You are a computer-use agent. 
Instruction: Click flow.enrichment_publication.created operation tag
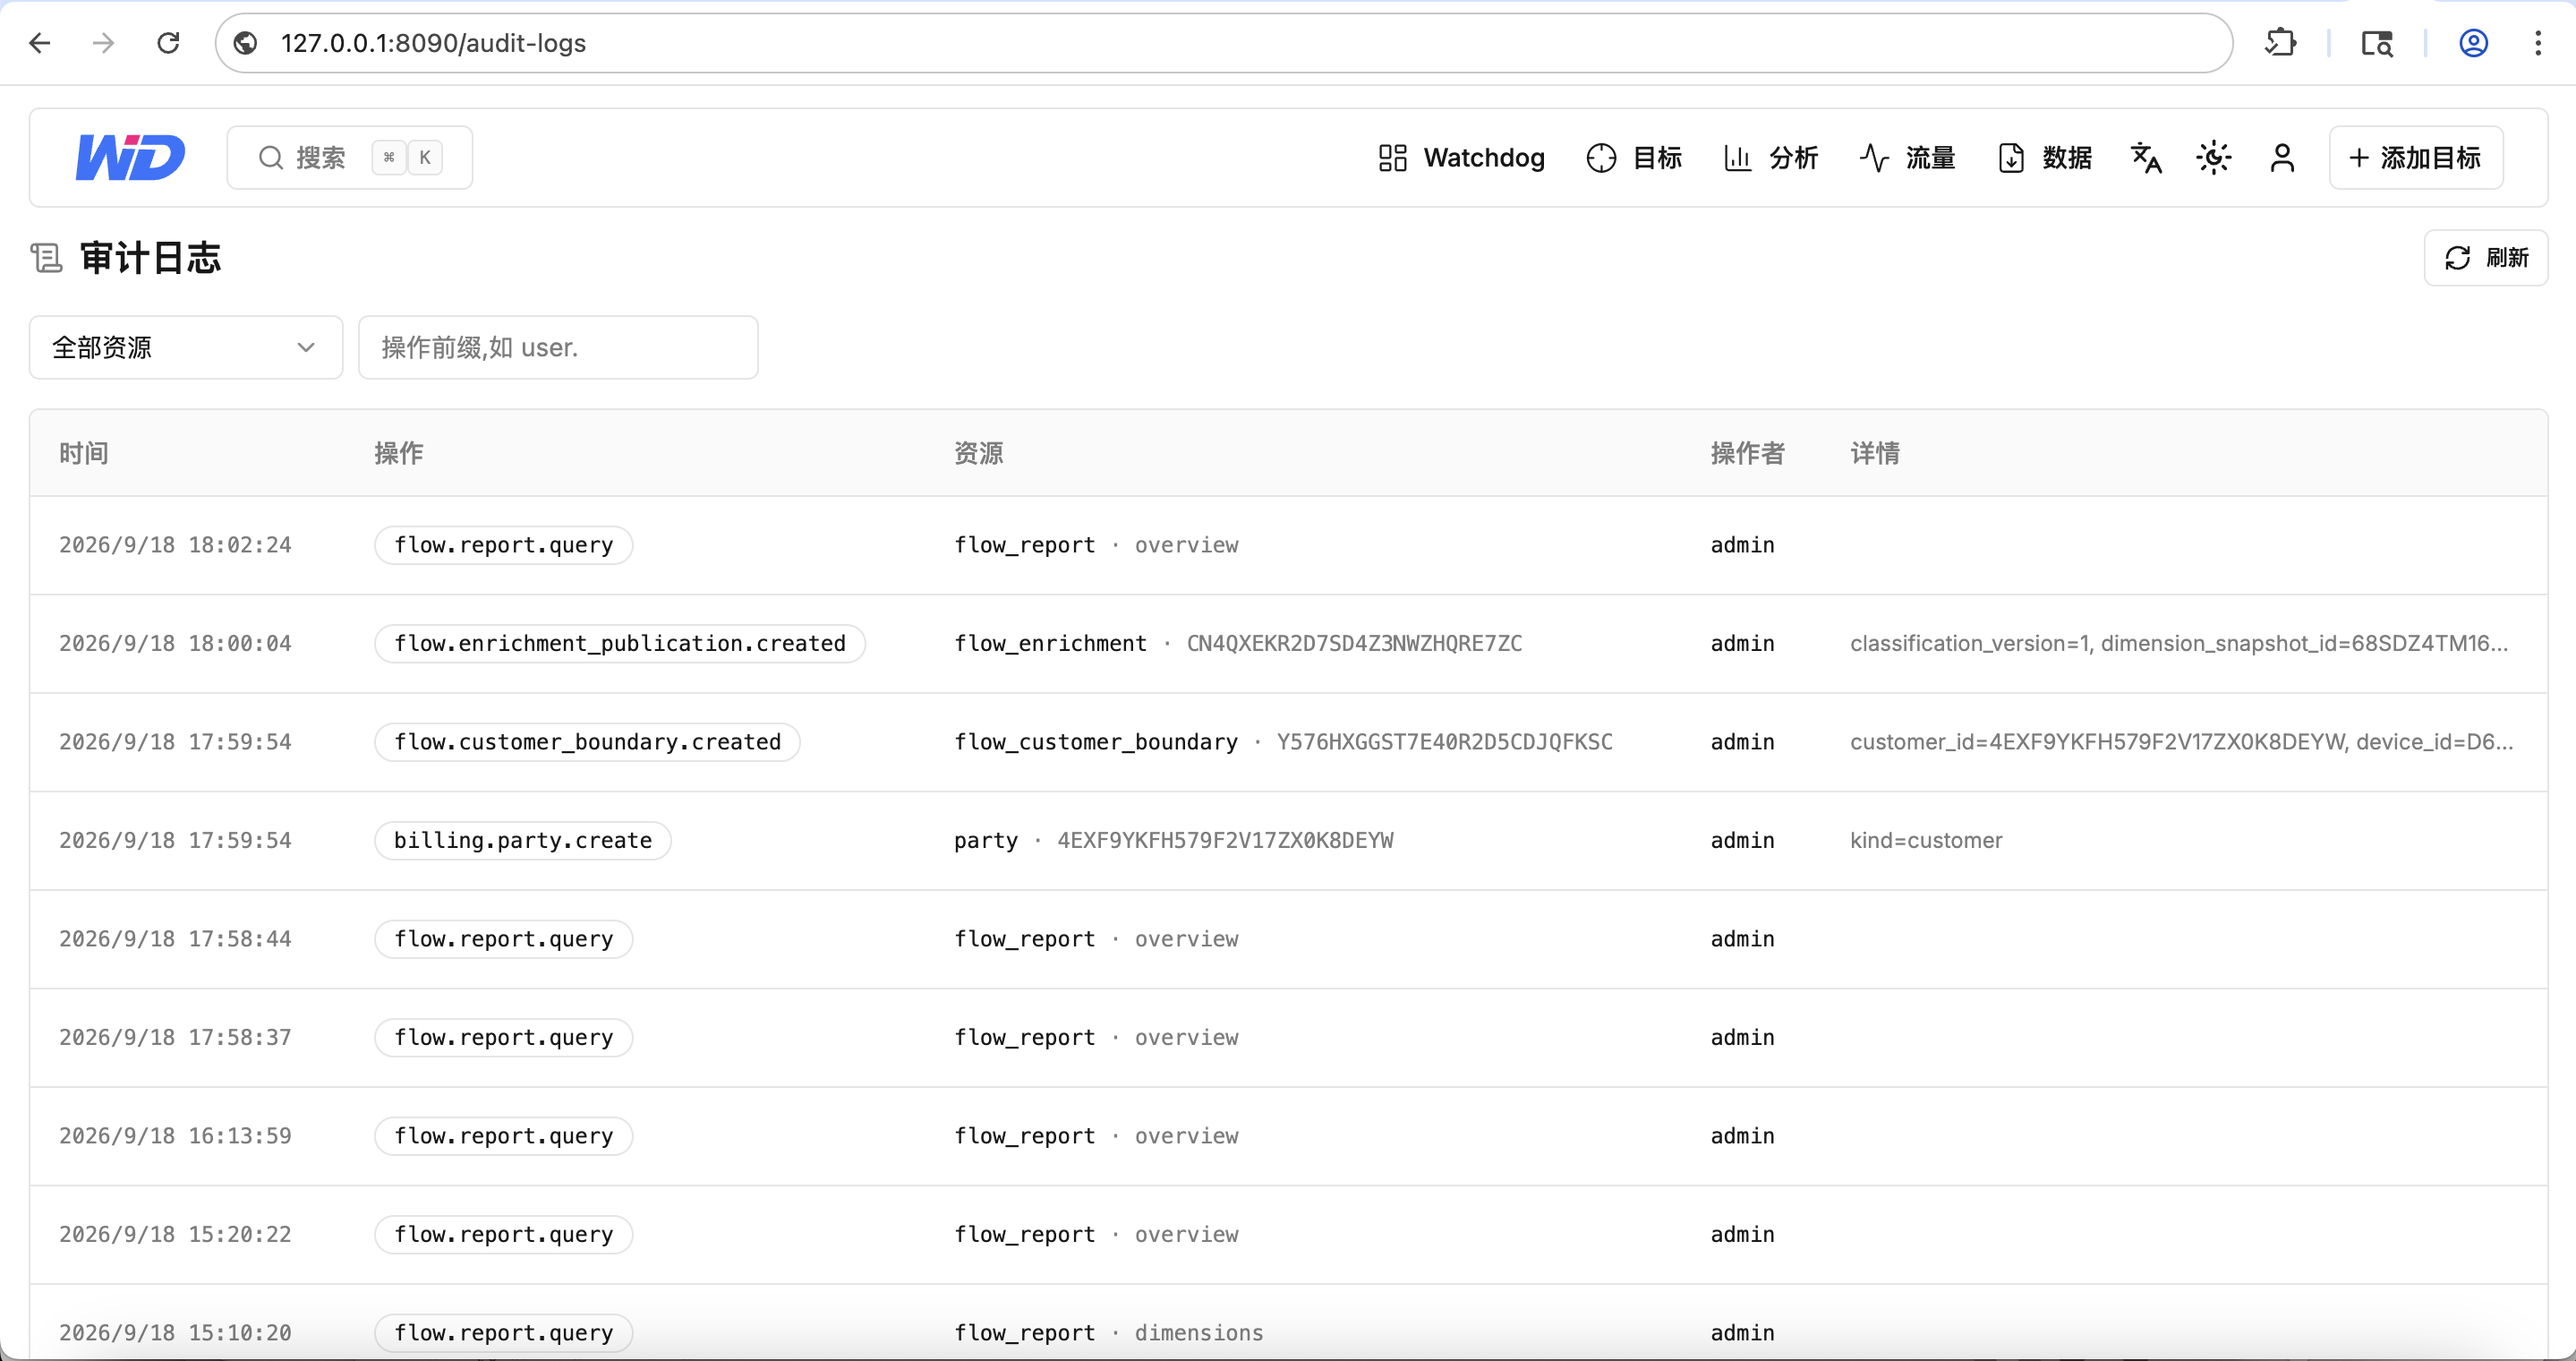click(620, 643)
